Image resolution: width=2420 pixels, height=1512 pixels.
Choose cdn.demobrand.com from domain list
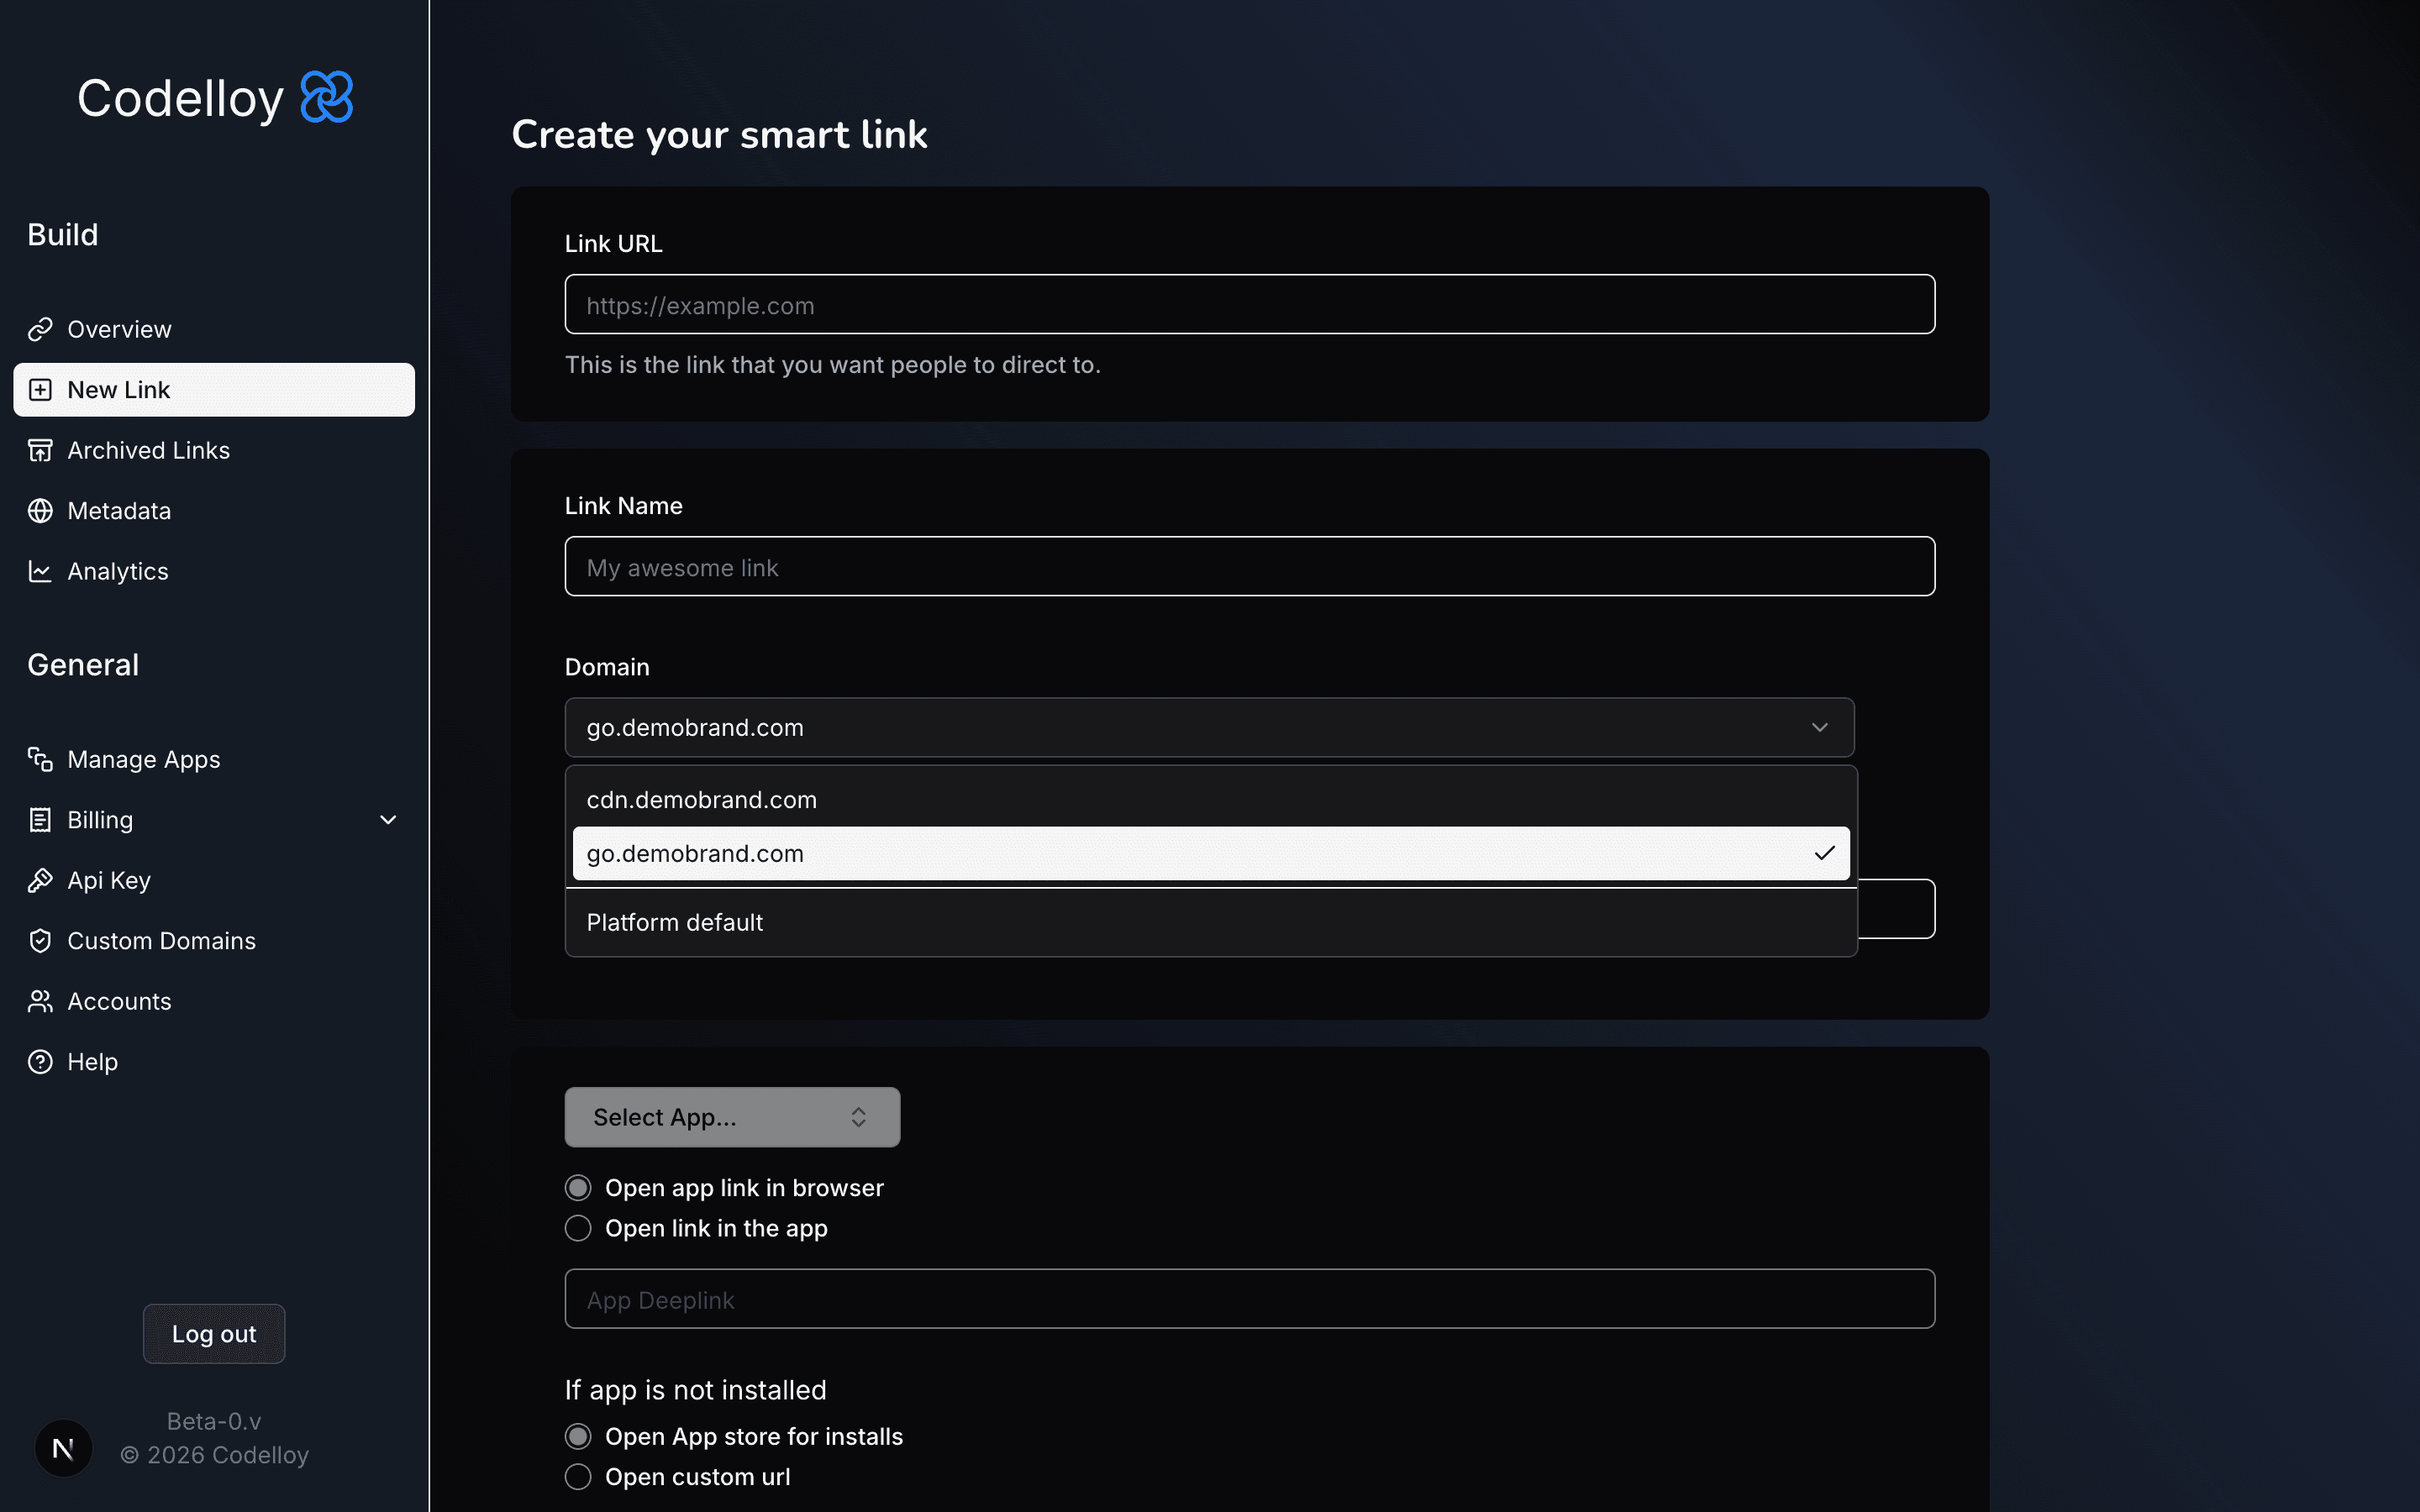coord(1211,800)
